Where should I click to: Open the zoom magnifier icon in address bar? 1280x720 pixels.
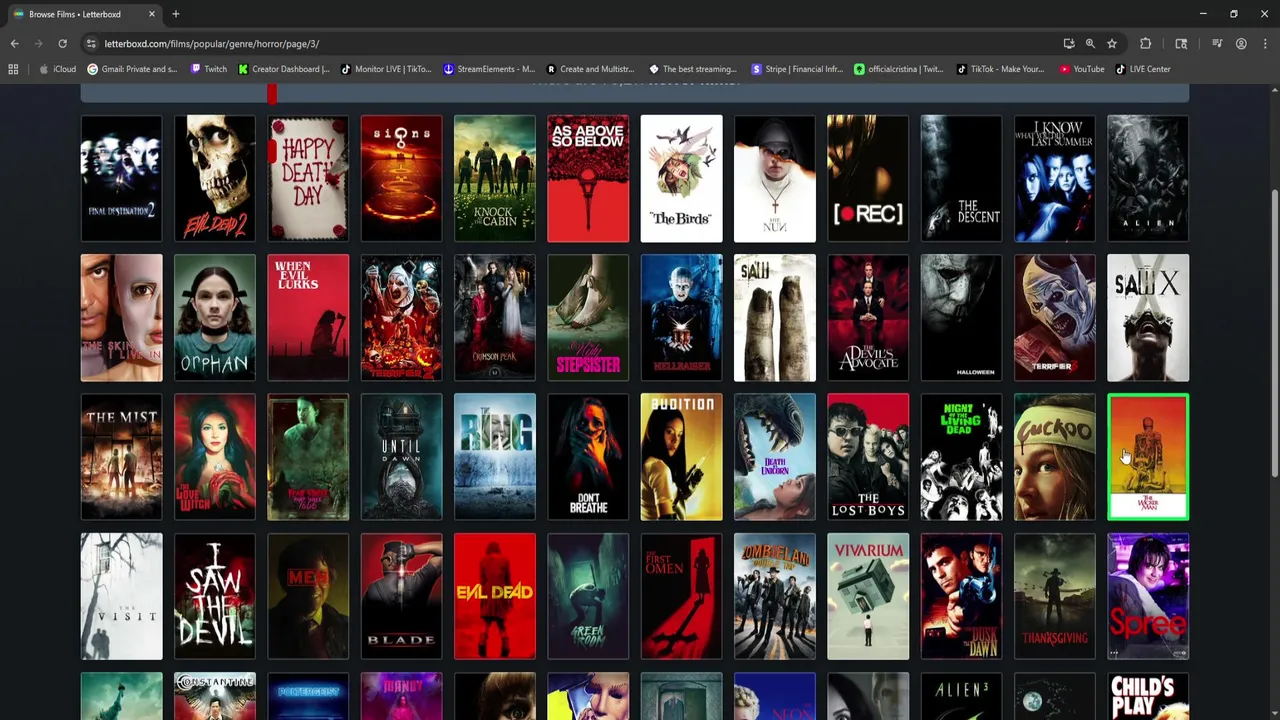(1090, 44)
